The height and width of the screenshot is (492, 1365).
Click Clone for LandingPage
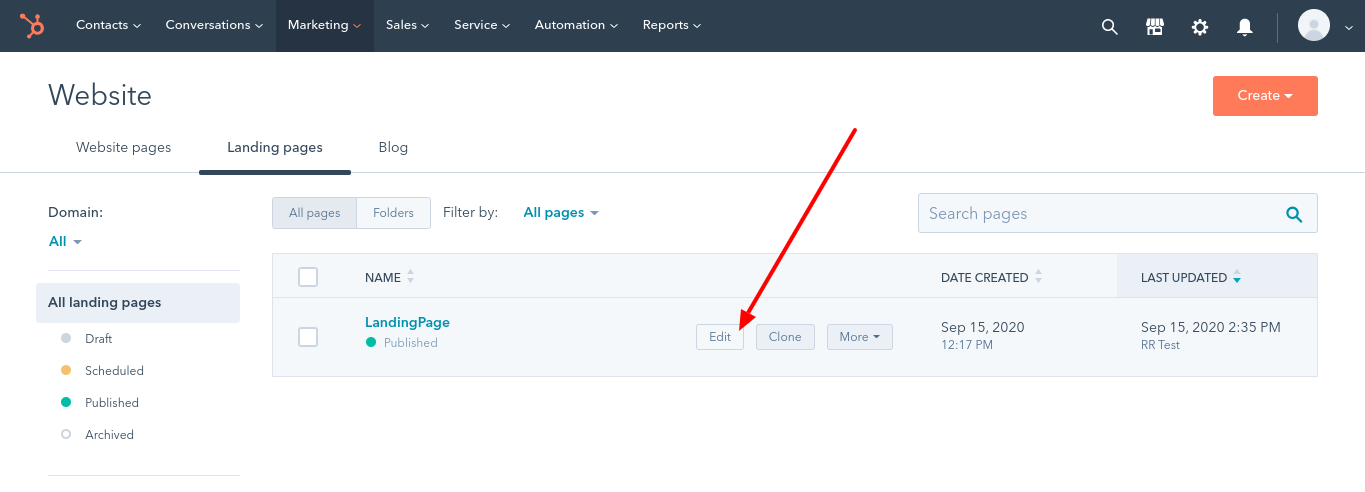click(x=785, y=337)
